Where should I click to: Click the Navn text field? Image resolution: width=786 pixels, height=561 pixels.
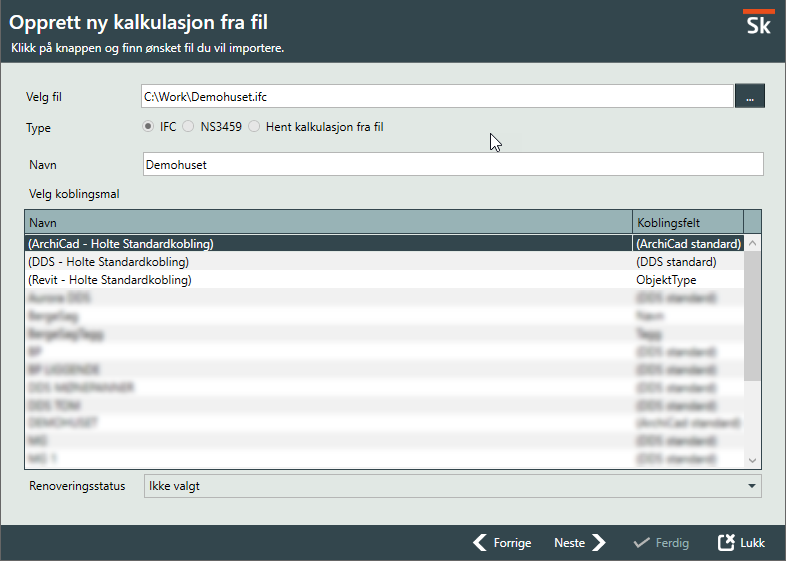click(x=453, y=164)
